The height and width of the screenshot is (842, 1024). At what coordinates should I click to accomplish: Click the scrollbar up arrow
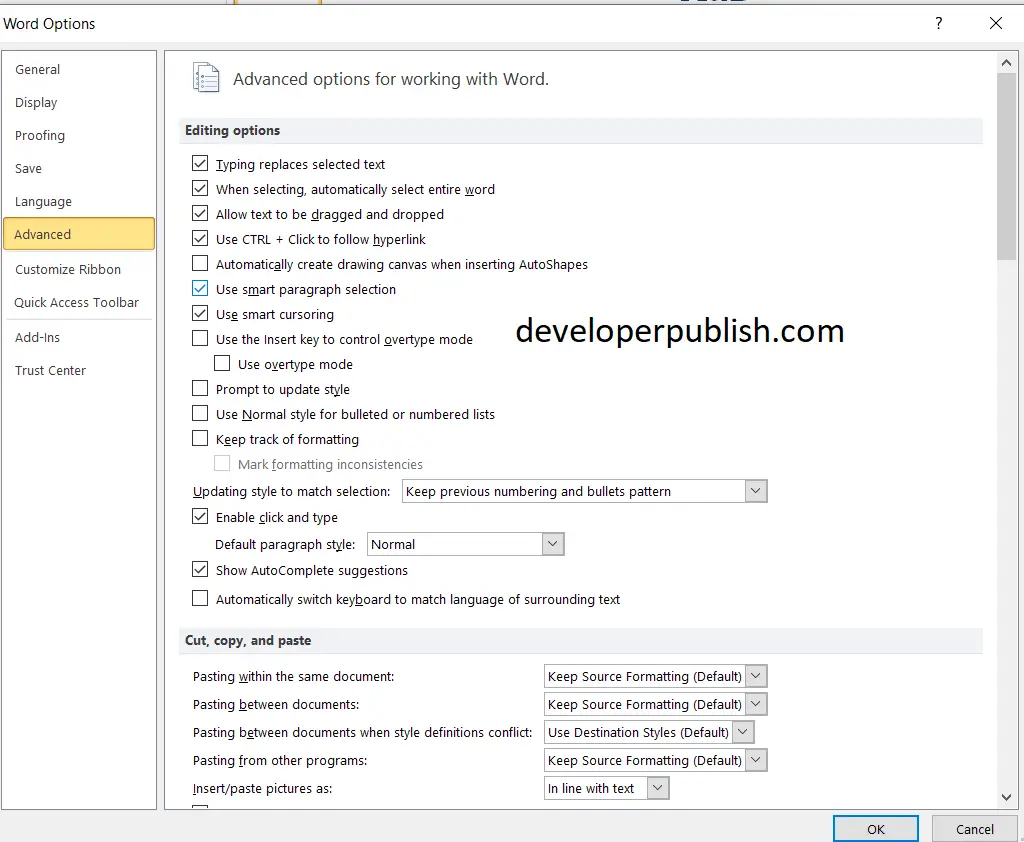coord(1006,63)
